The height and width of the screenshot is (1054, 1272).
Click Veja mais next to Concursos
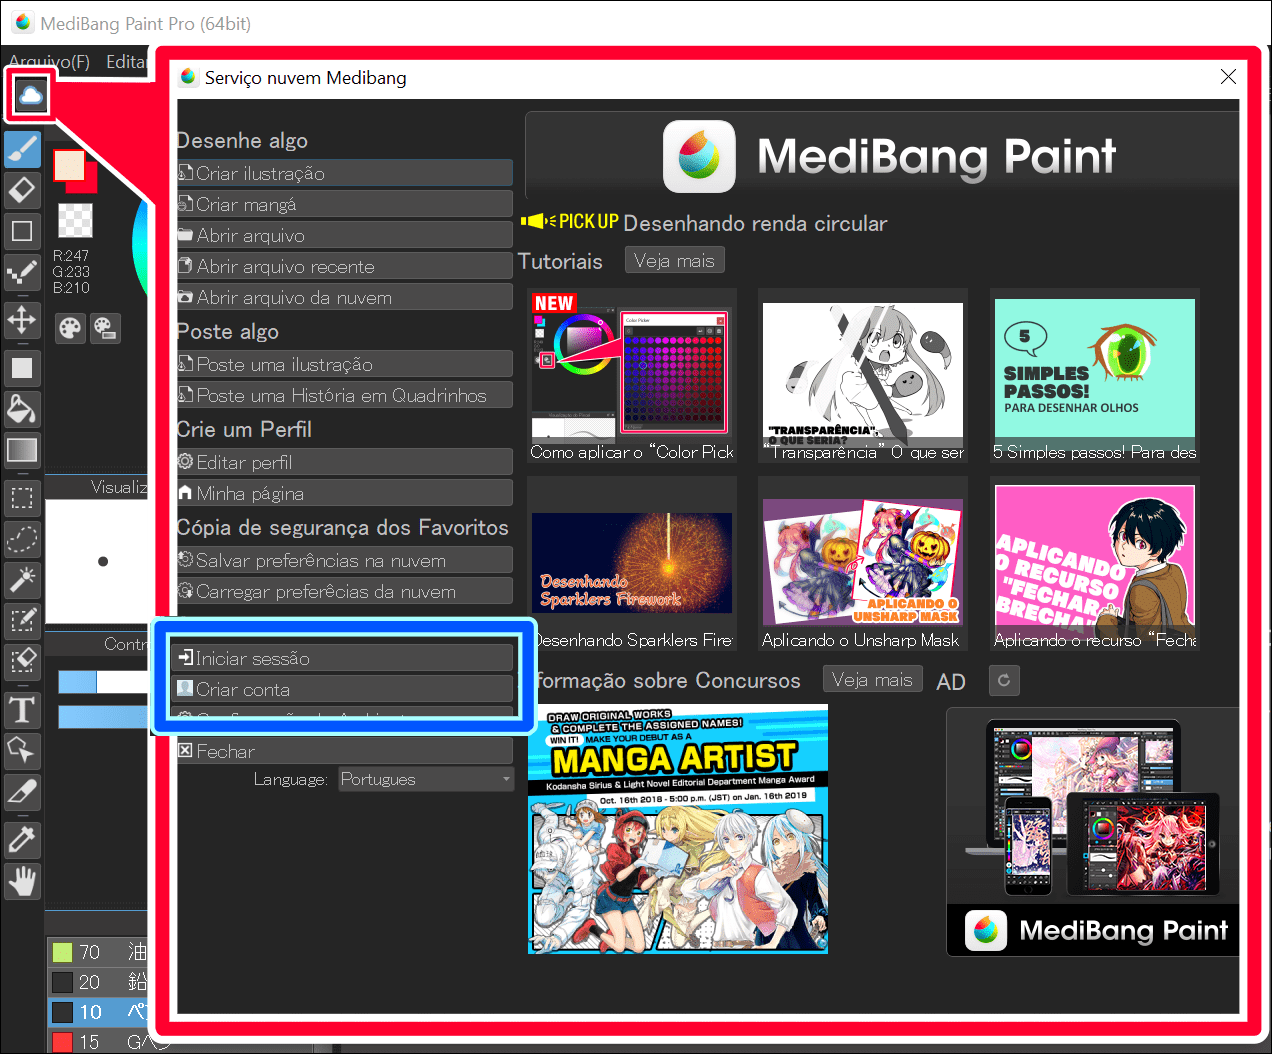coord(872,679)
